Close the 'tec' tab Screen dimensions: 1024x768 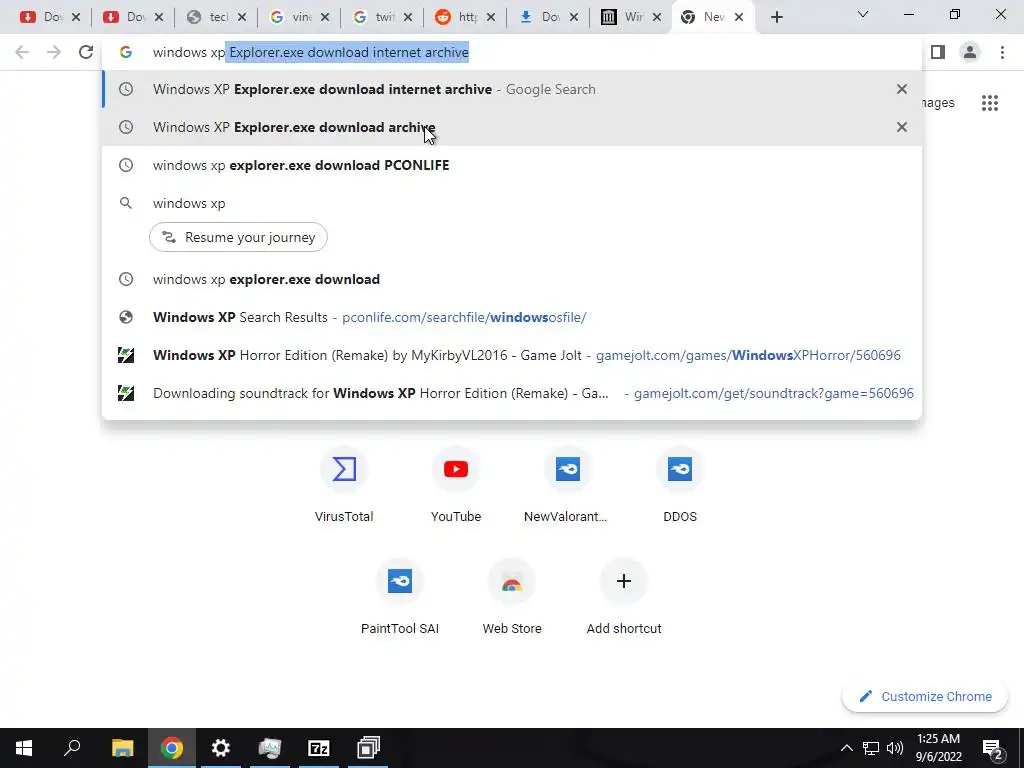tap(242, 17)
